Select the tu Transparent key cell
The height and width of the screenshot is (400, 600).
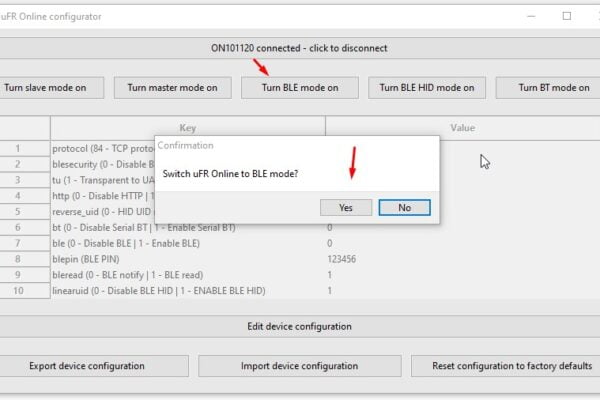click(x=103, y=180)
